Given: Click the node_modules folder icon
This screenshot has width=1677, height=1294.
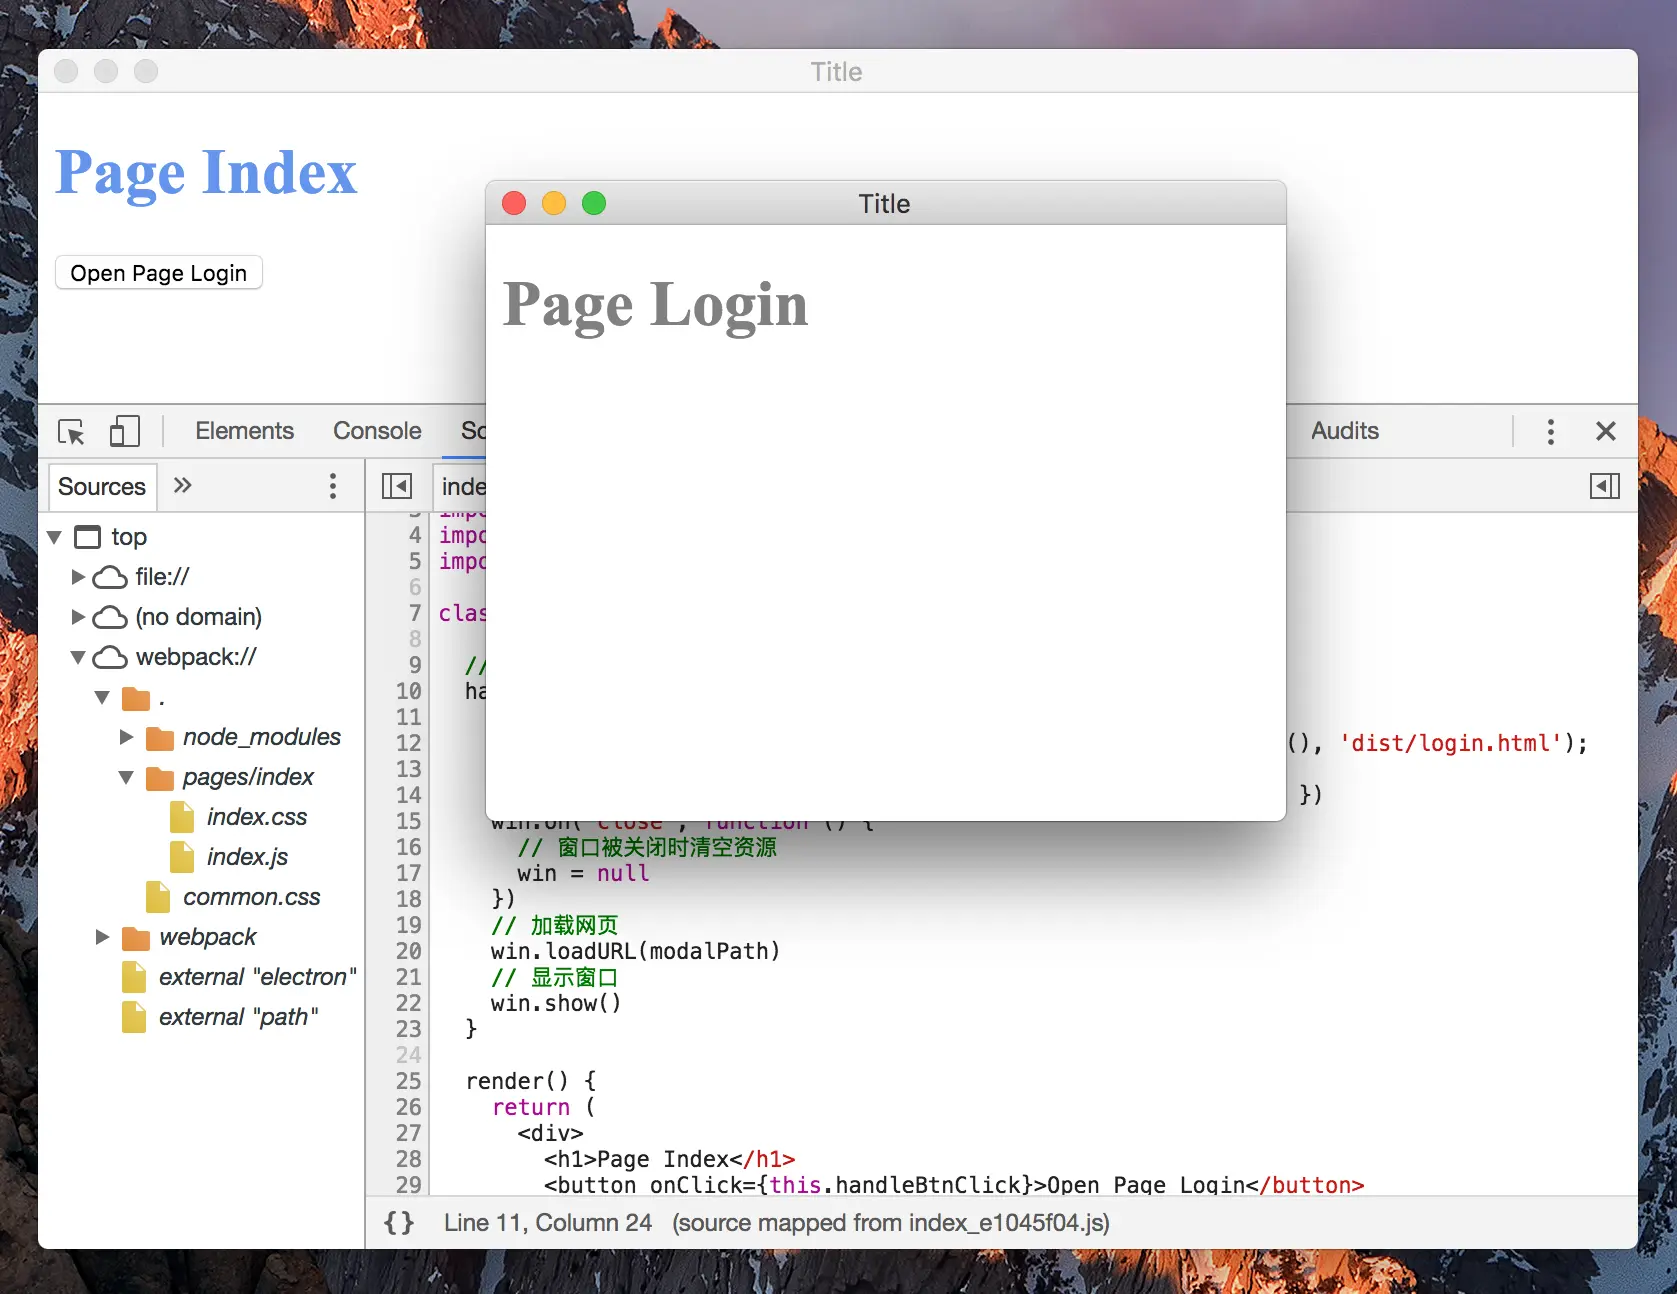Looking at the screenshot, I should (x=160, y=738).
